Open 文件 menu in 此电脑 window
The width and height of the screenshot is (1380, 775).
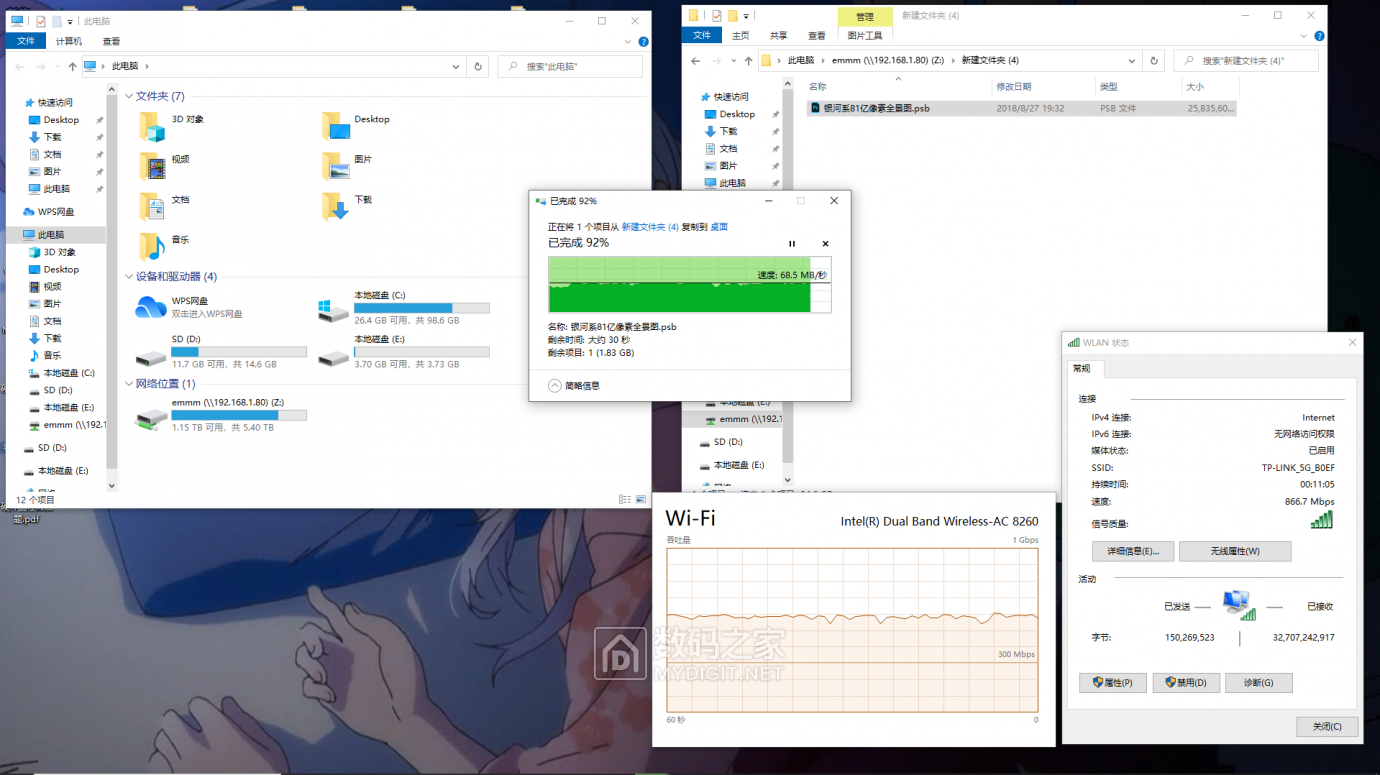pos(26,41)
